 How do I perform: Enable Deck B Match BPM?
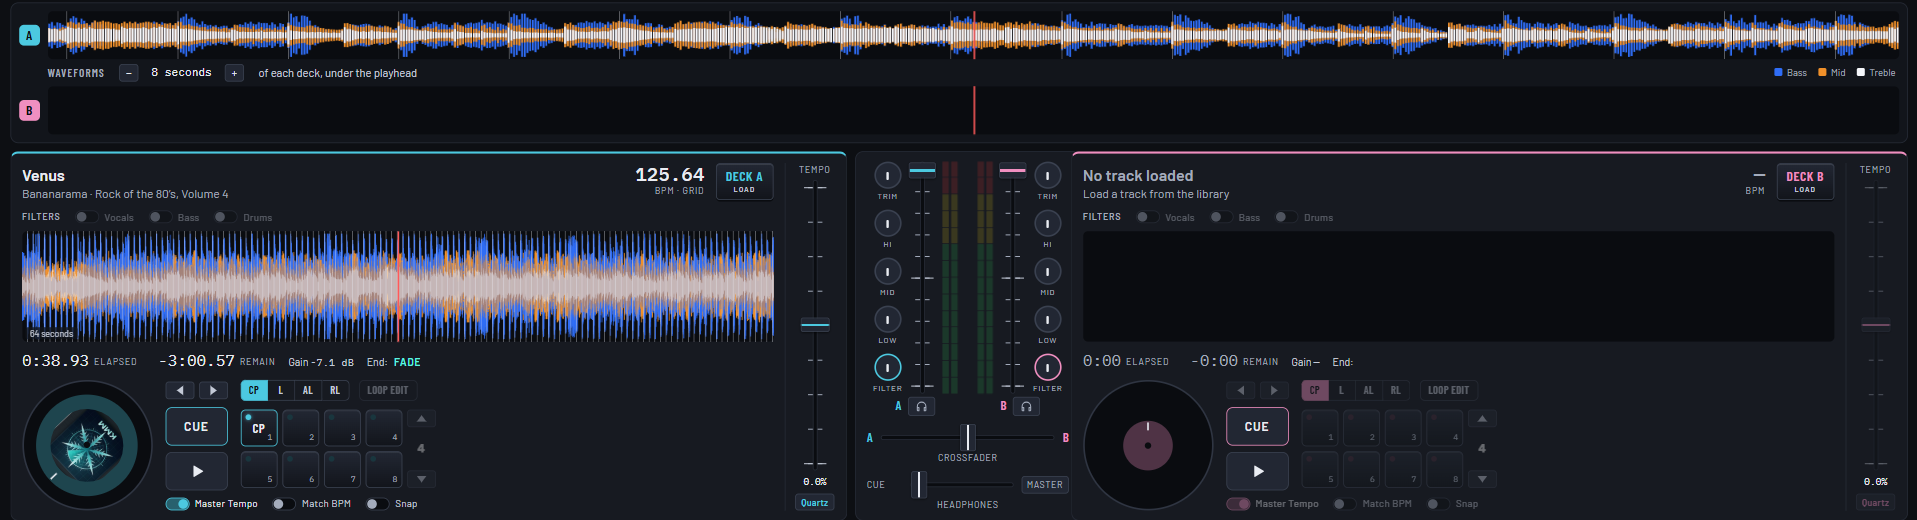click(x=1344, y=504)
